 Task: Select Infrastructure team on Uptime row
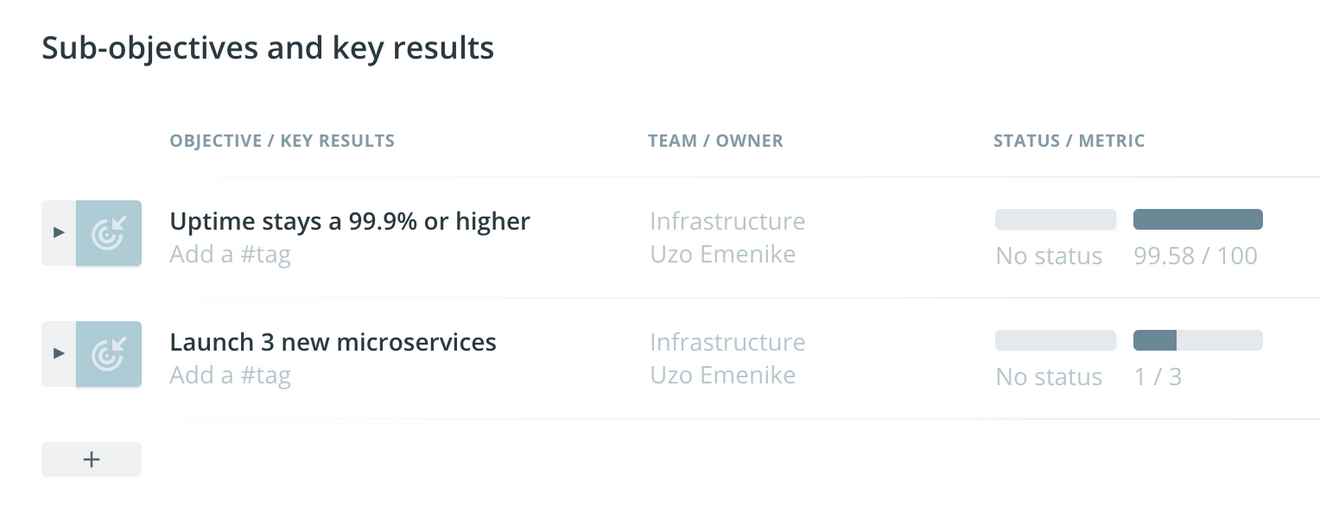pyautogui.click(x=727, y=221)
